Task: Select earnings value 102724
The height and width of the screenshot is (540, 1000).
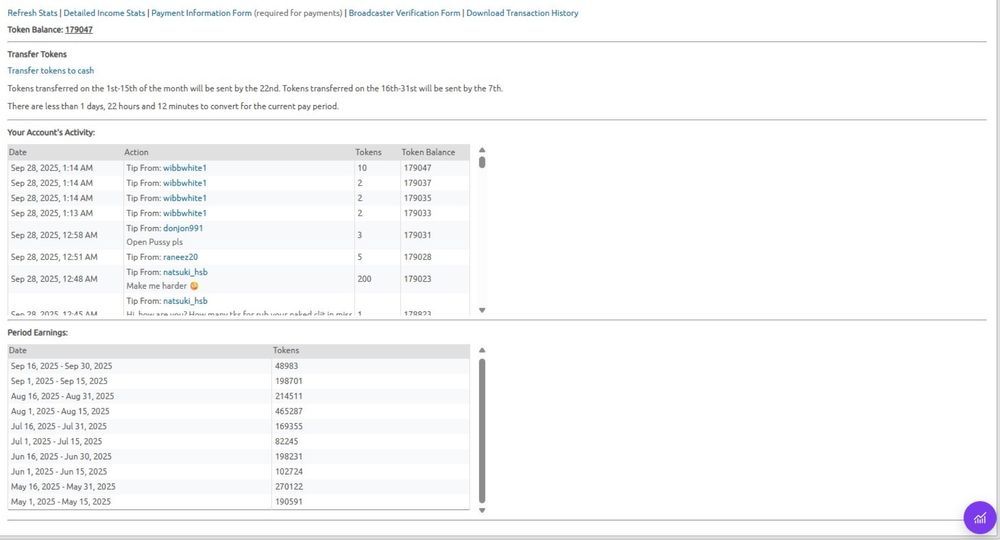Action: tap(289, 472)
